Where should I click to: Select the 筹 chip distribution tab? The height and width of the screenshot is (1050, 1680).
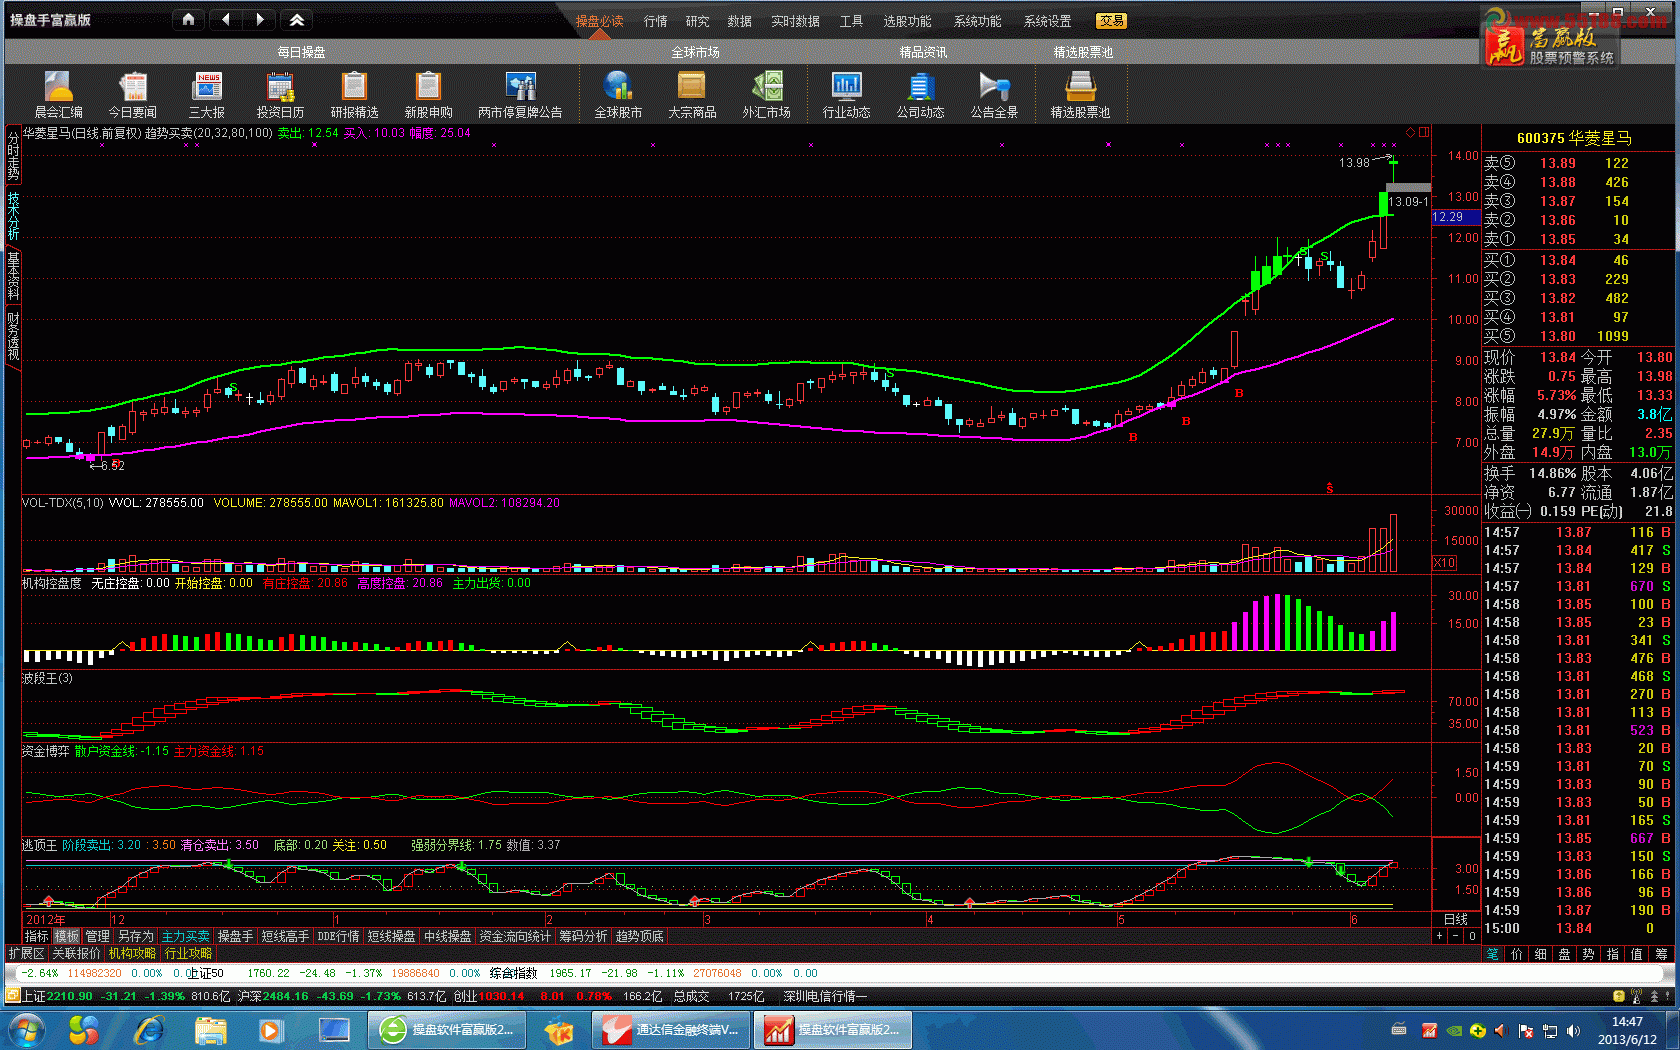click(x=1661, y=954)
